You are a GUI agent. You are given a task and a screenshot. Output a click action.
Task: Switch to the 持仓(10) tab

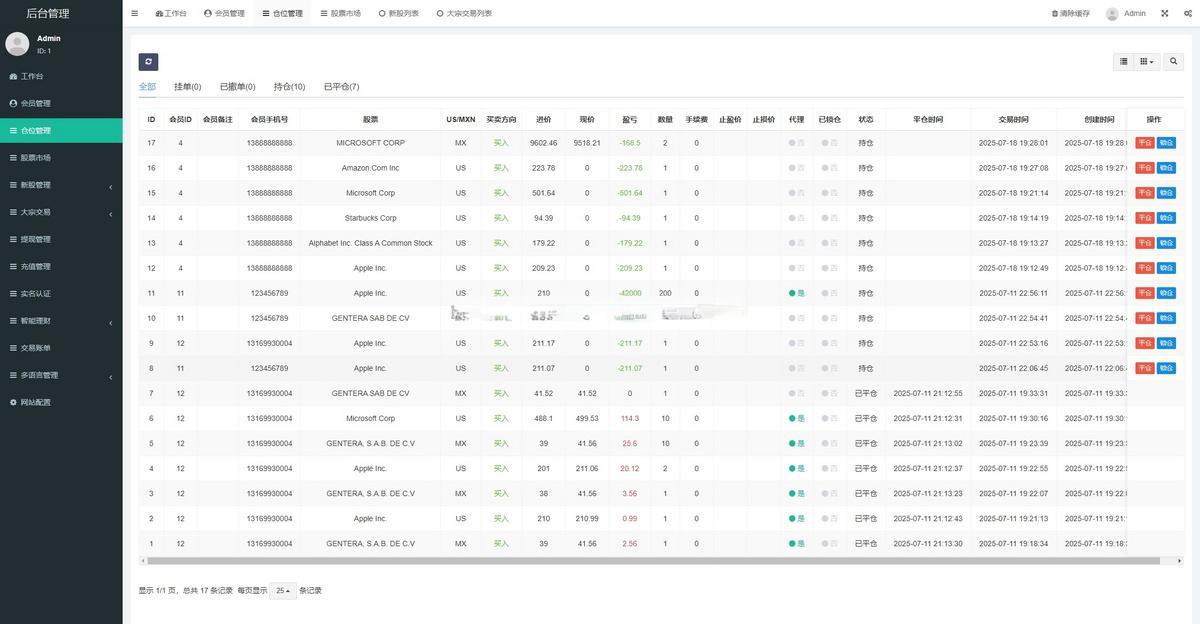tap(289, 87)
